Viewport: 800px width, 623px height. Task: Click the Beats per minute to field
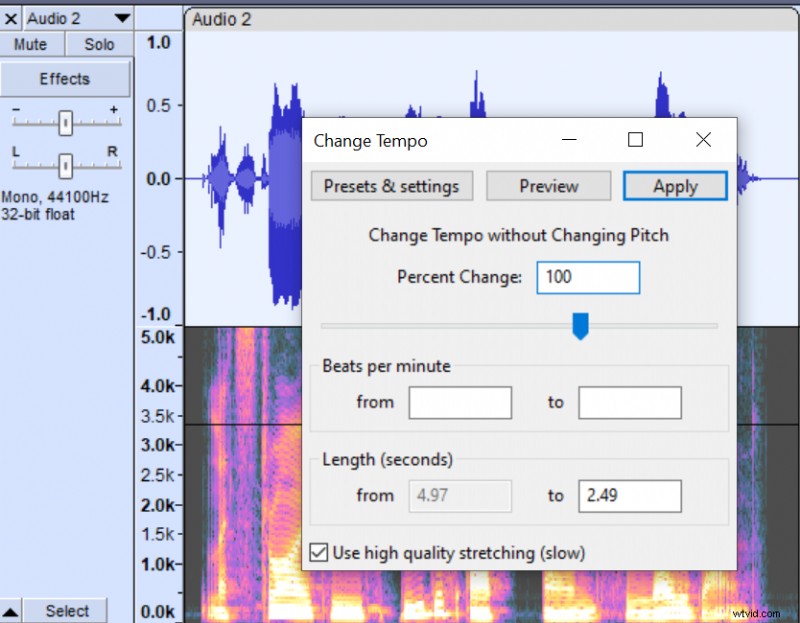tap(630, 402)
